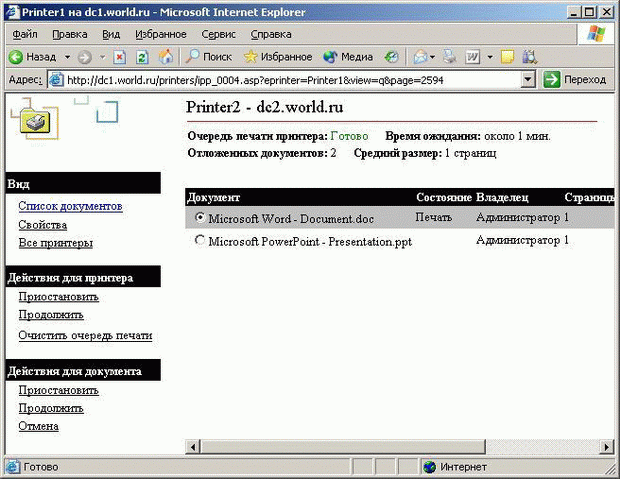
Task: Open the Избранное menu in menu bar
Action: point(161,34)
